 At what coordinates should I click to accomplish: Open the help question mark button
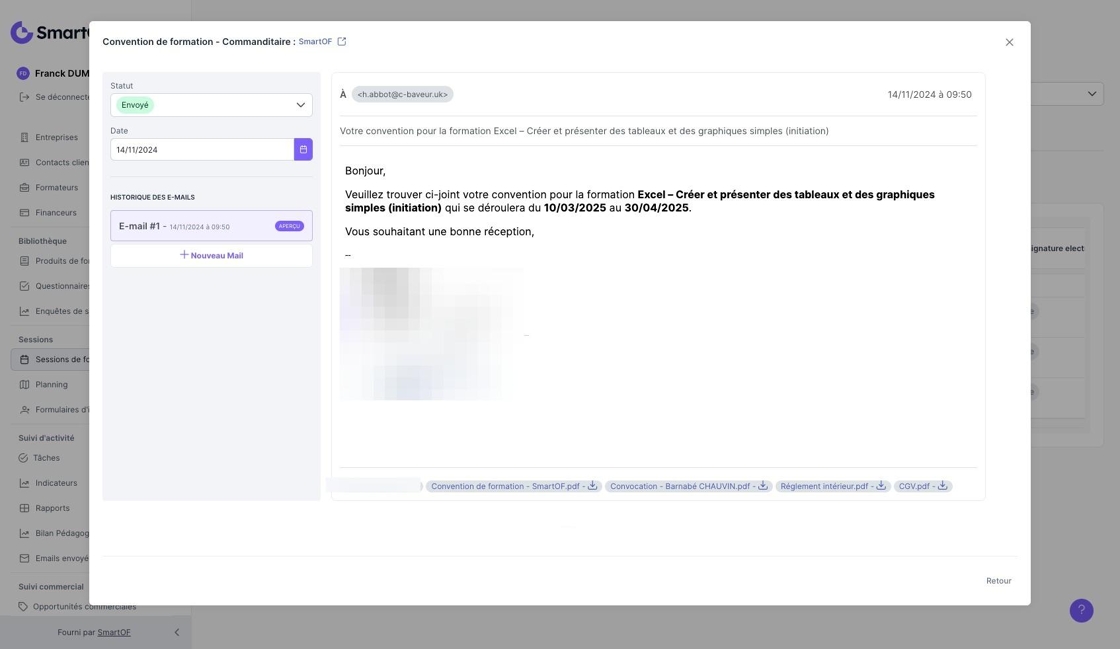[x=1081, y=610]
